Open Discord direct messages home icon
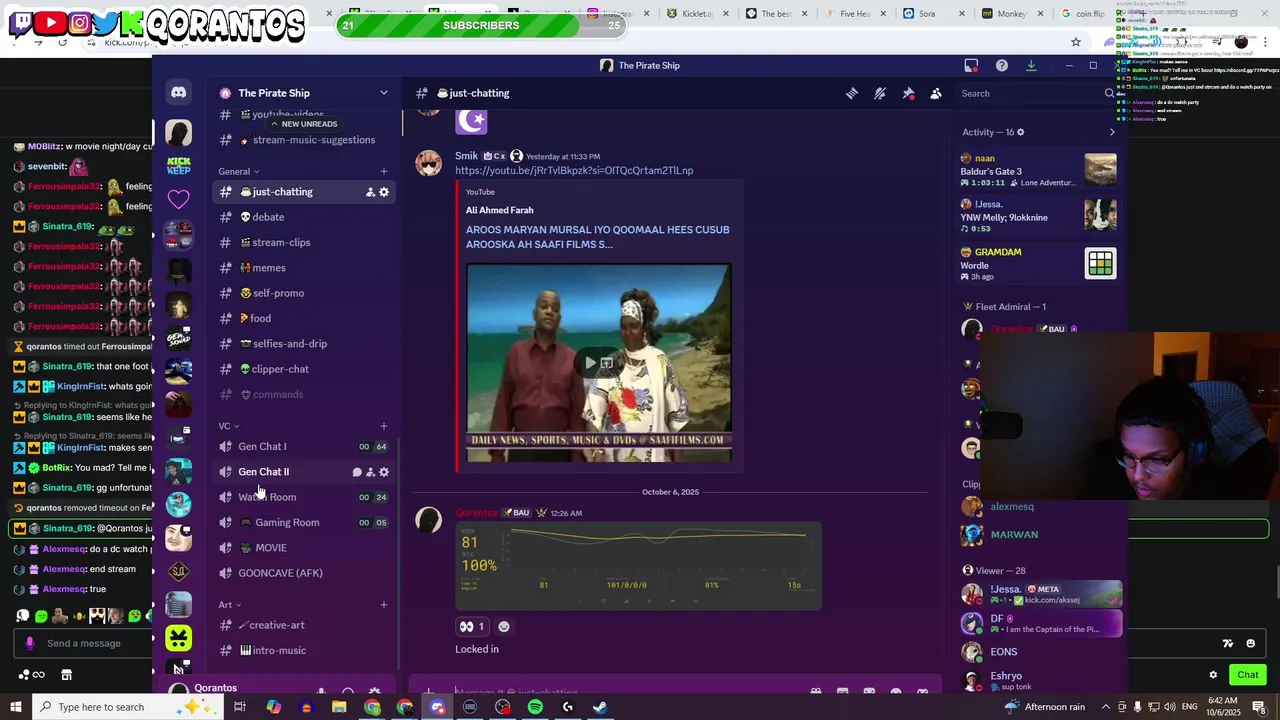Screen dimensions: 1280x720 tap(178, 93)
